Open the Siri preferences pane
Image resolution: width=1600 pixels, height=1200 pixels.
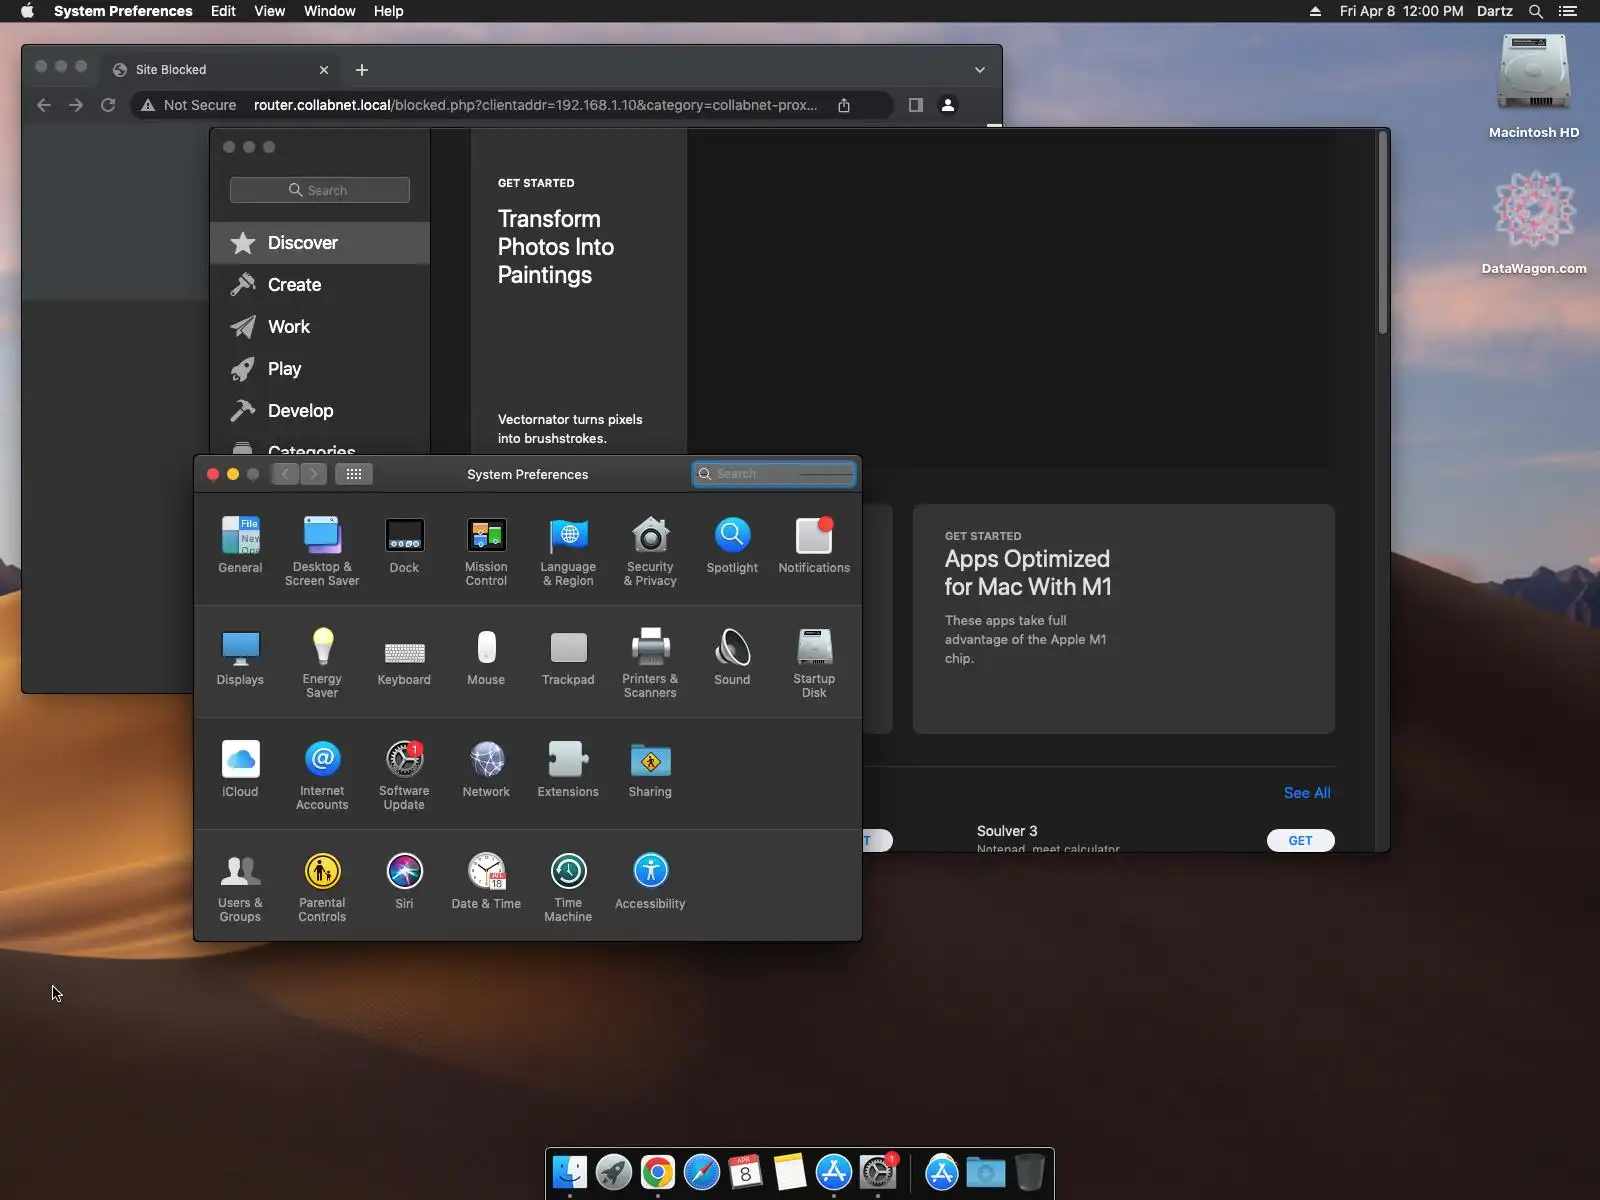(x=404, y=881)
